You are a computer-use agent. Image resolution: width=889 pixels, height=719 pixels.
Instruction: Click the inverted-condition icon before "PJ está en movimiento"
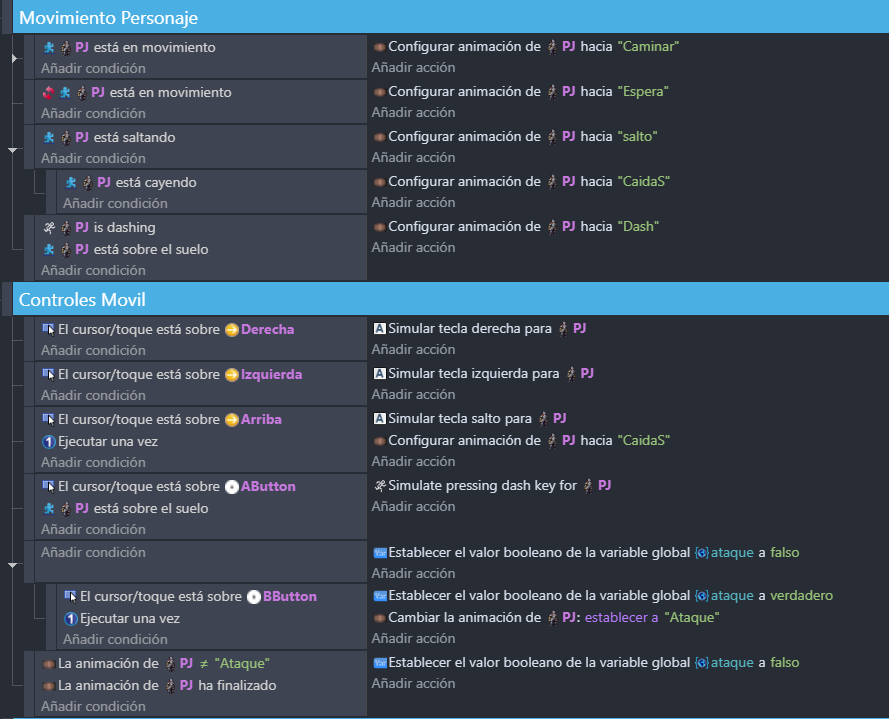tap(47, 93)
